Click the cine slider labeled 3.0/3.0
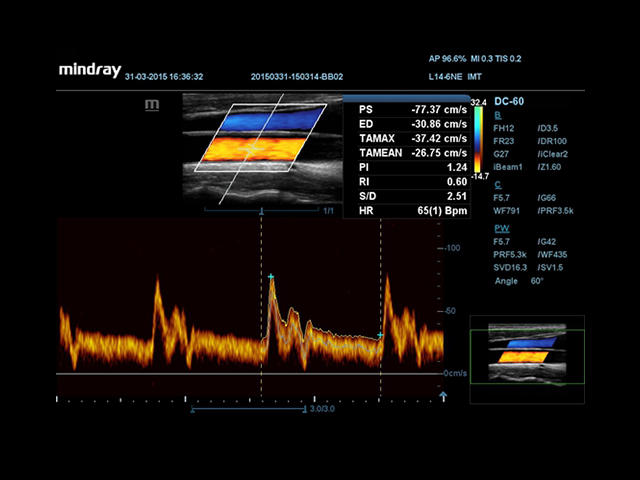Screen dimensions: 640x480 point(249,409)
